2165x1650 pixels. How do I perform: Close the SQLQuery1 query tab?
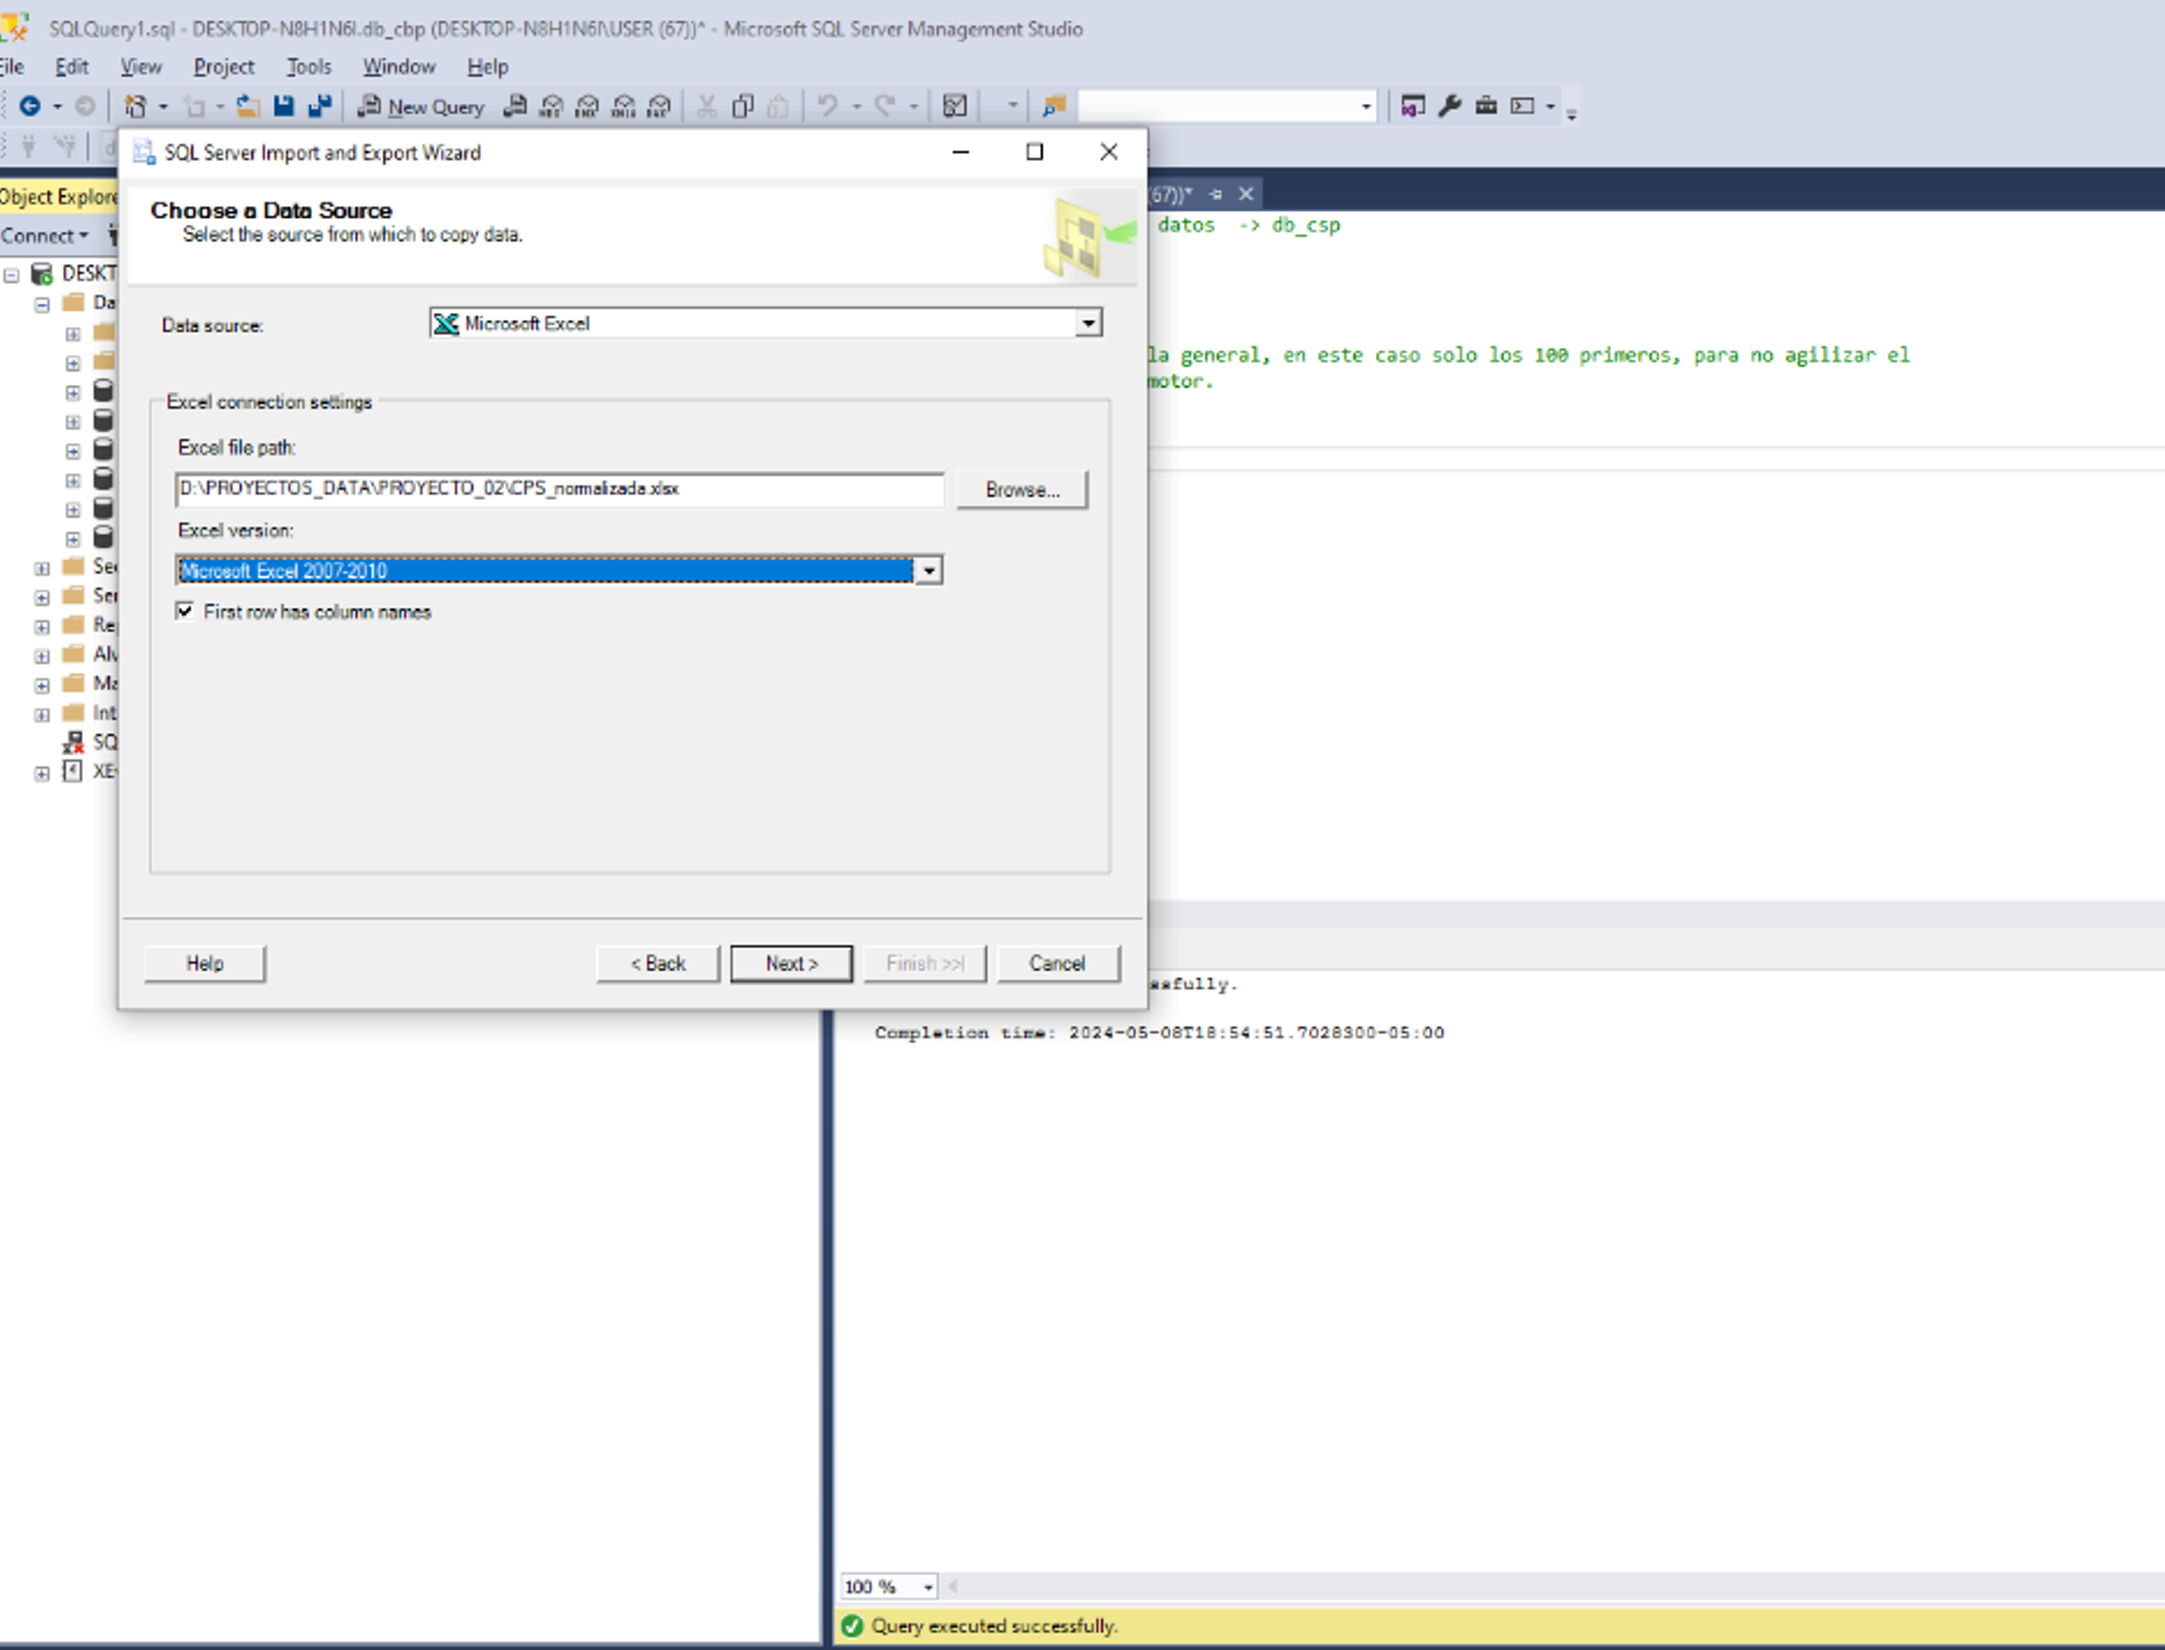(x=1246, y=194)
